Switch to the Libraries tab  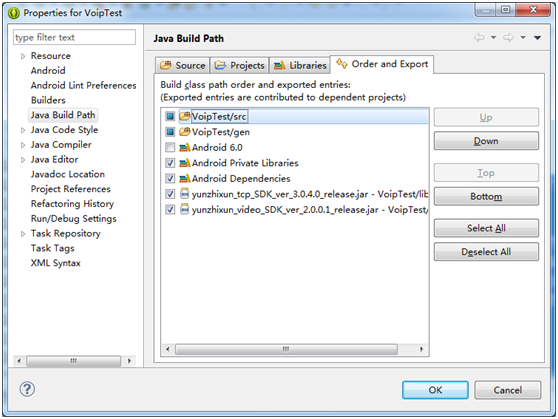[300, 65]
